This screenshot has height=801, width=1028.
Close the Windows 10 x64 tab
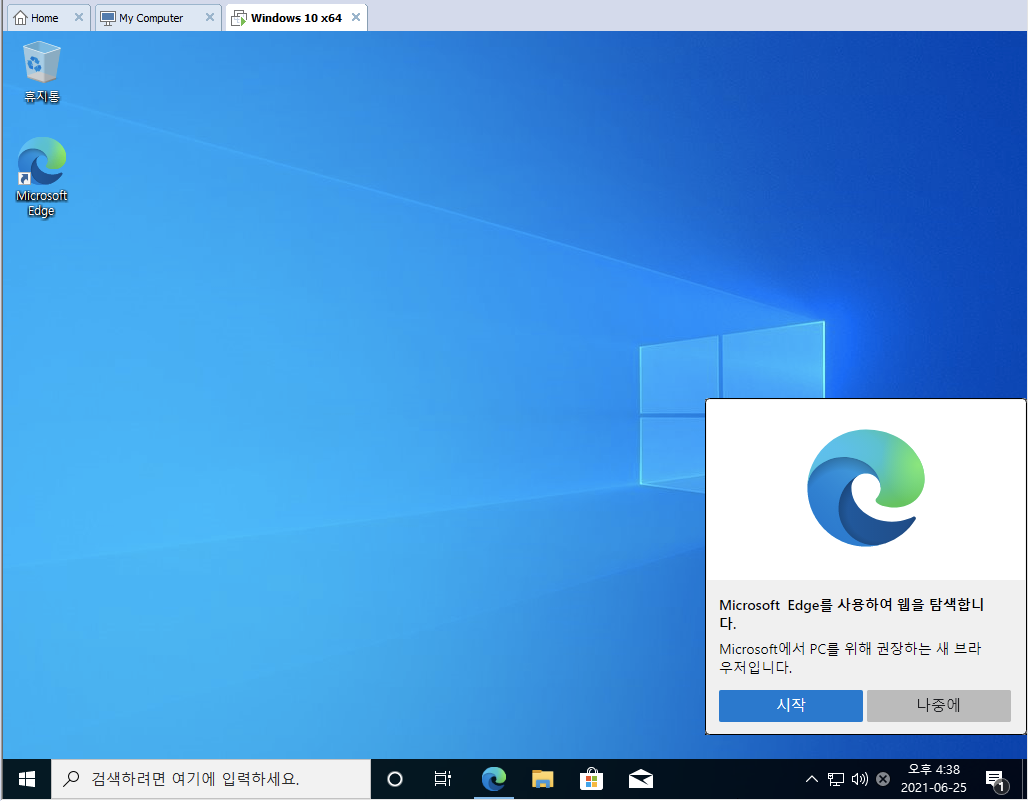point(356,17)
